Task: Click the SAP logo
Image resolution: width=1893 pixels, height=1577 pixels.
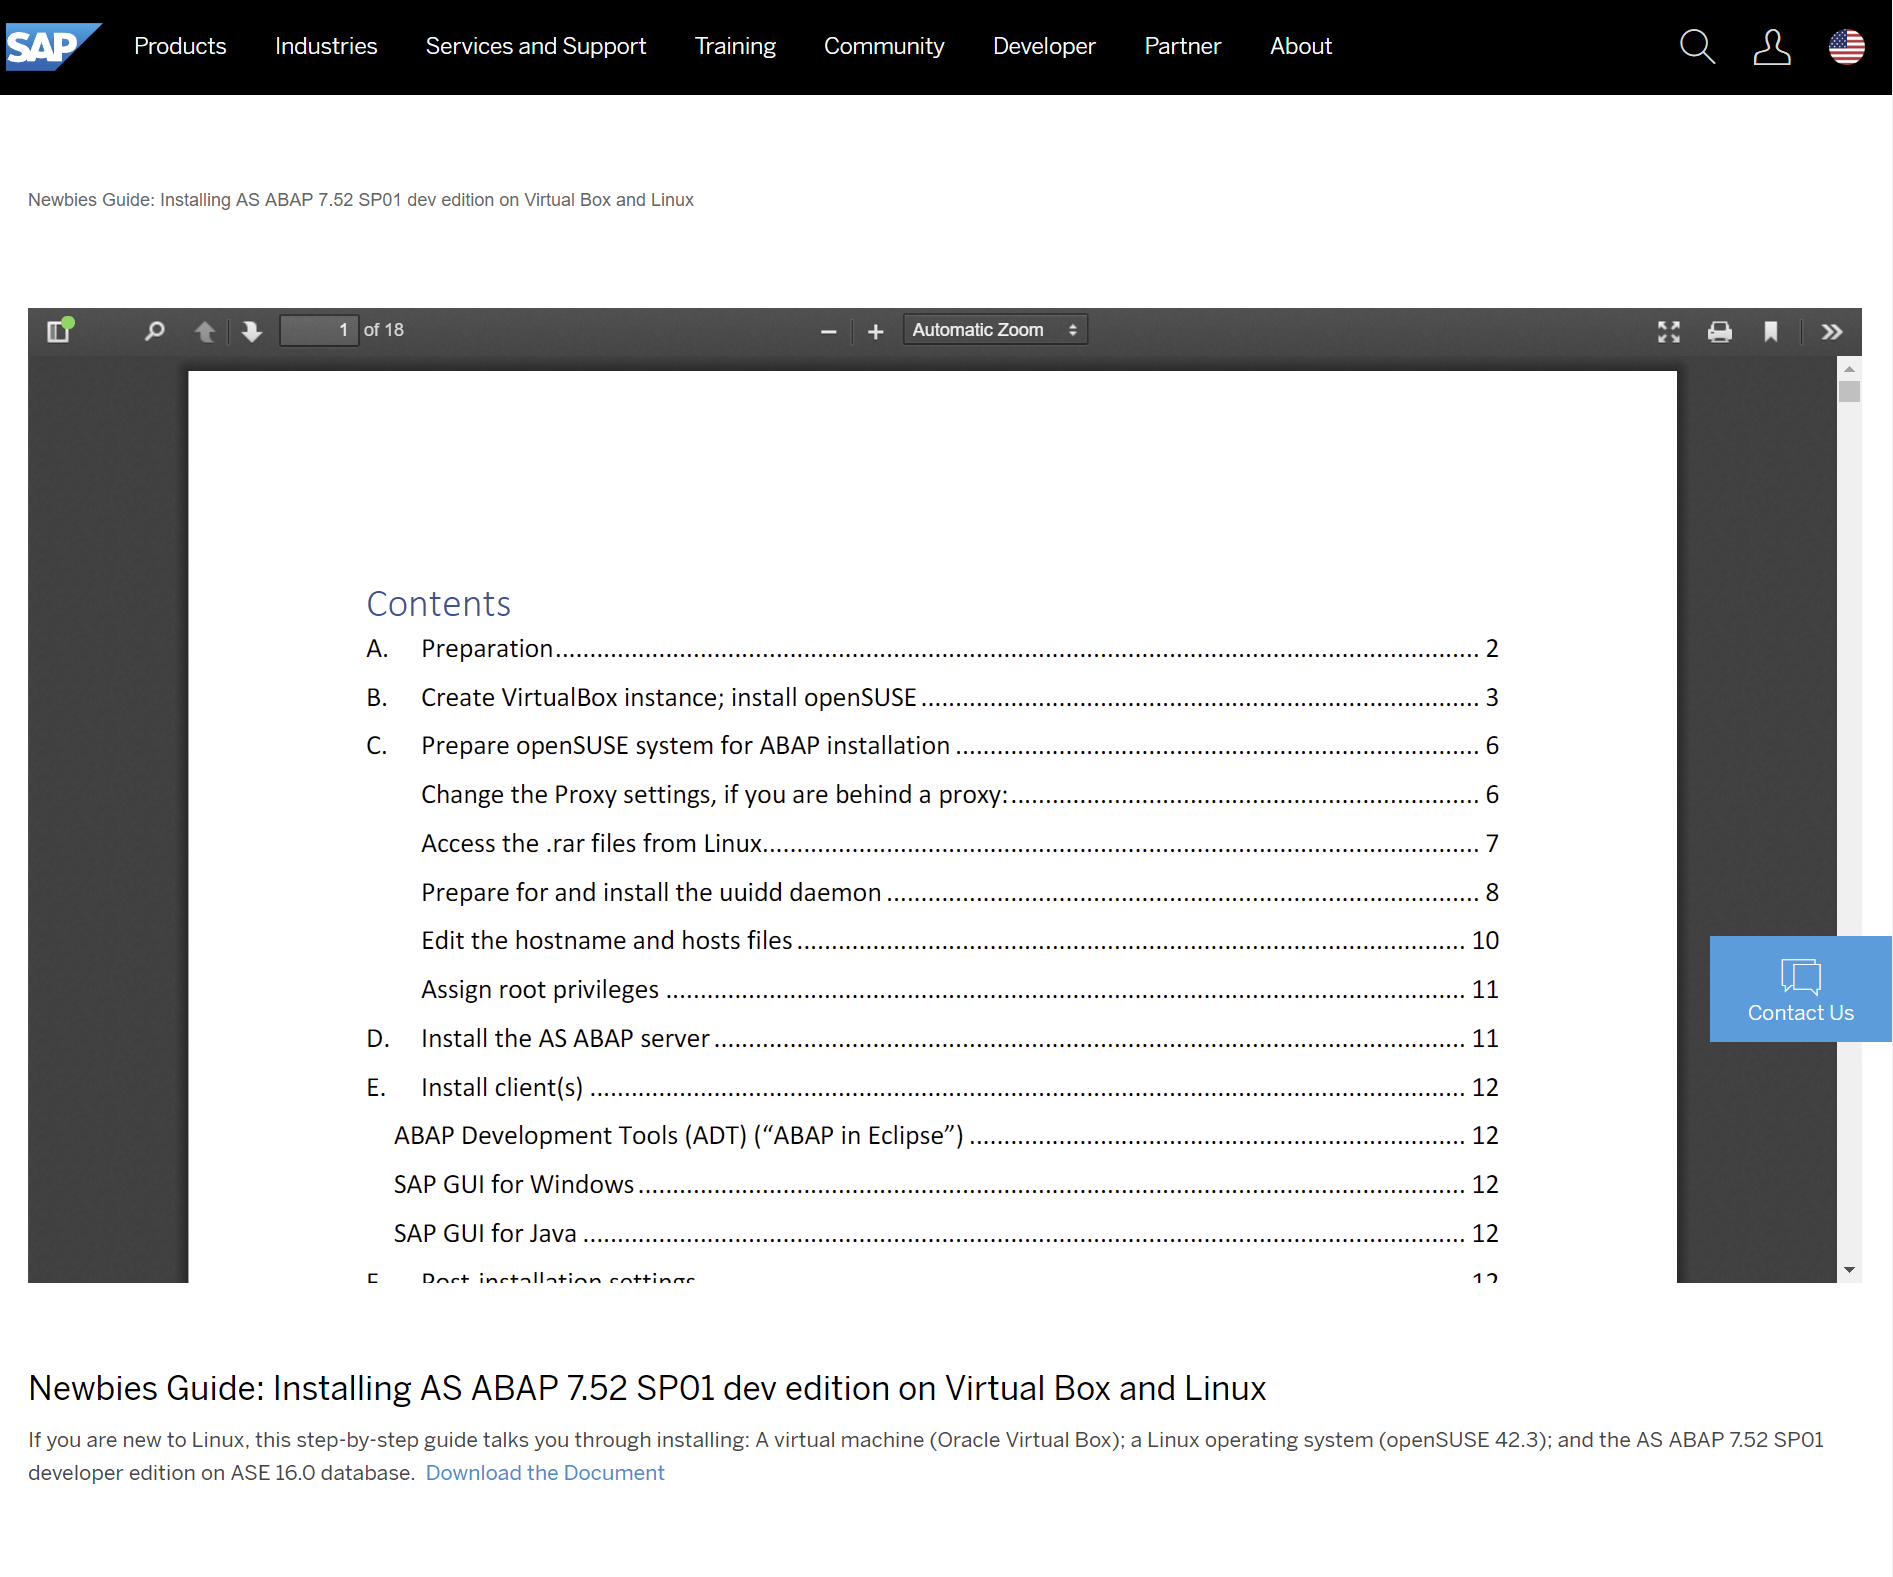Action: point(52,46)
